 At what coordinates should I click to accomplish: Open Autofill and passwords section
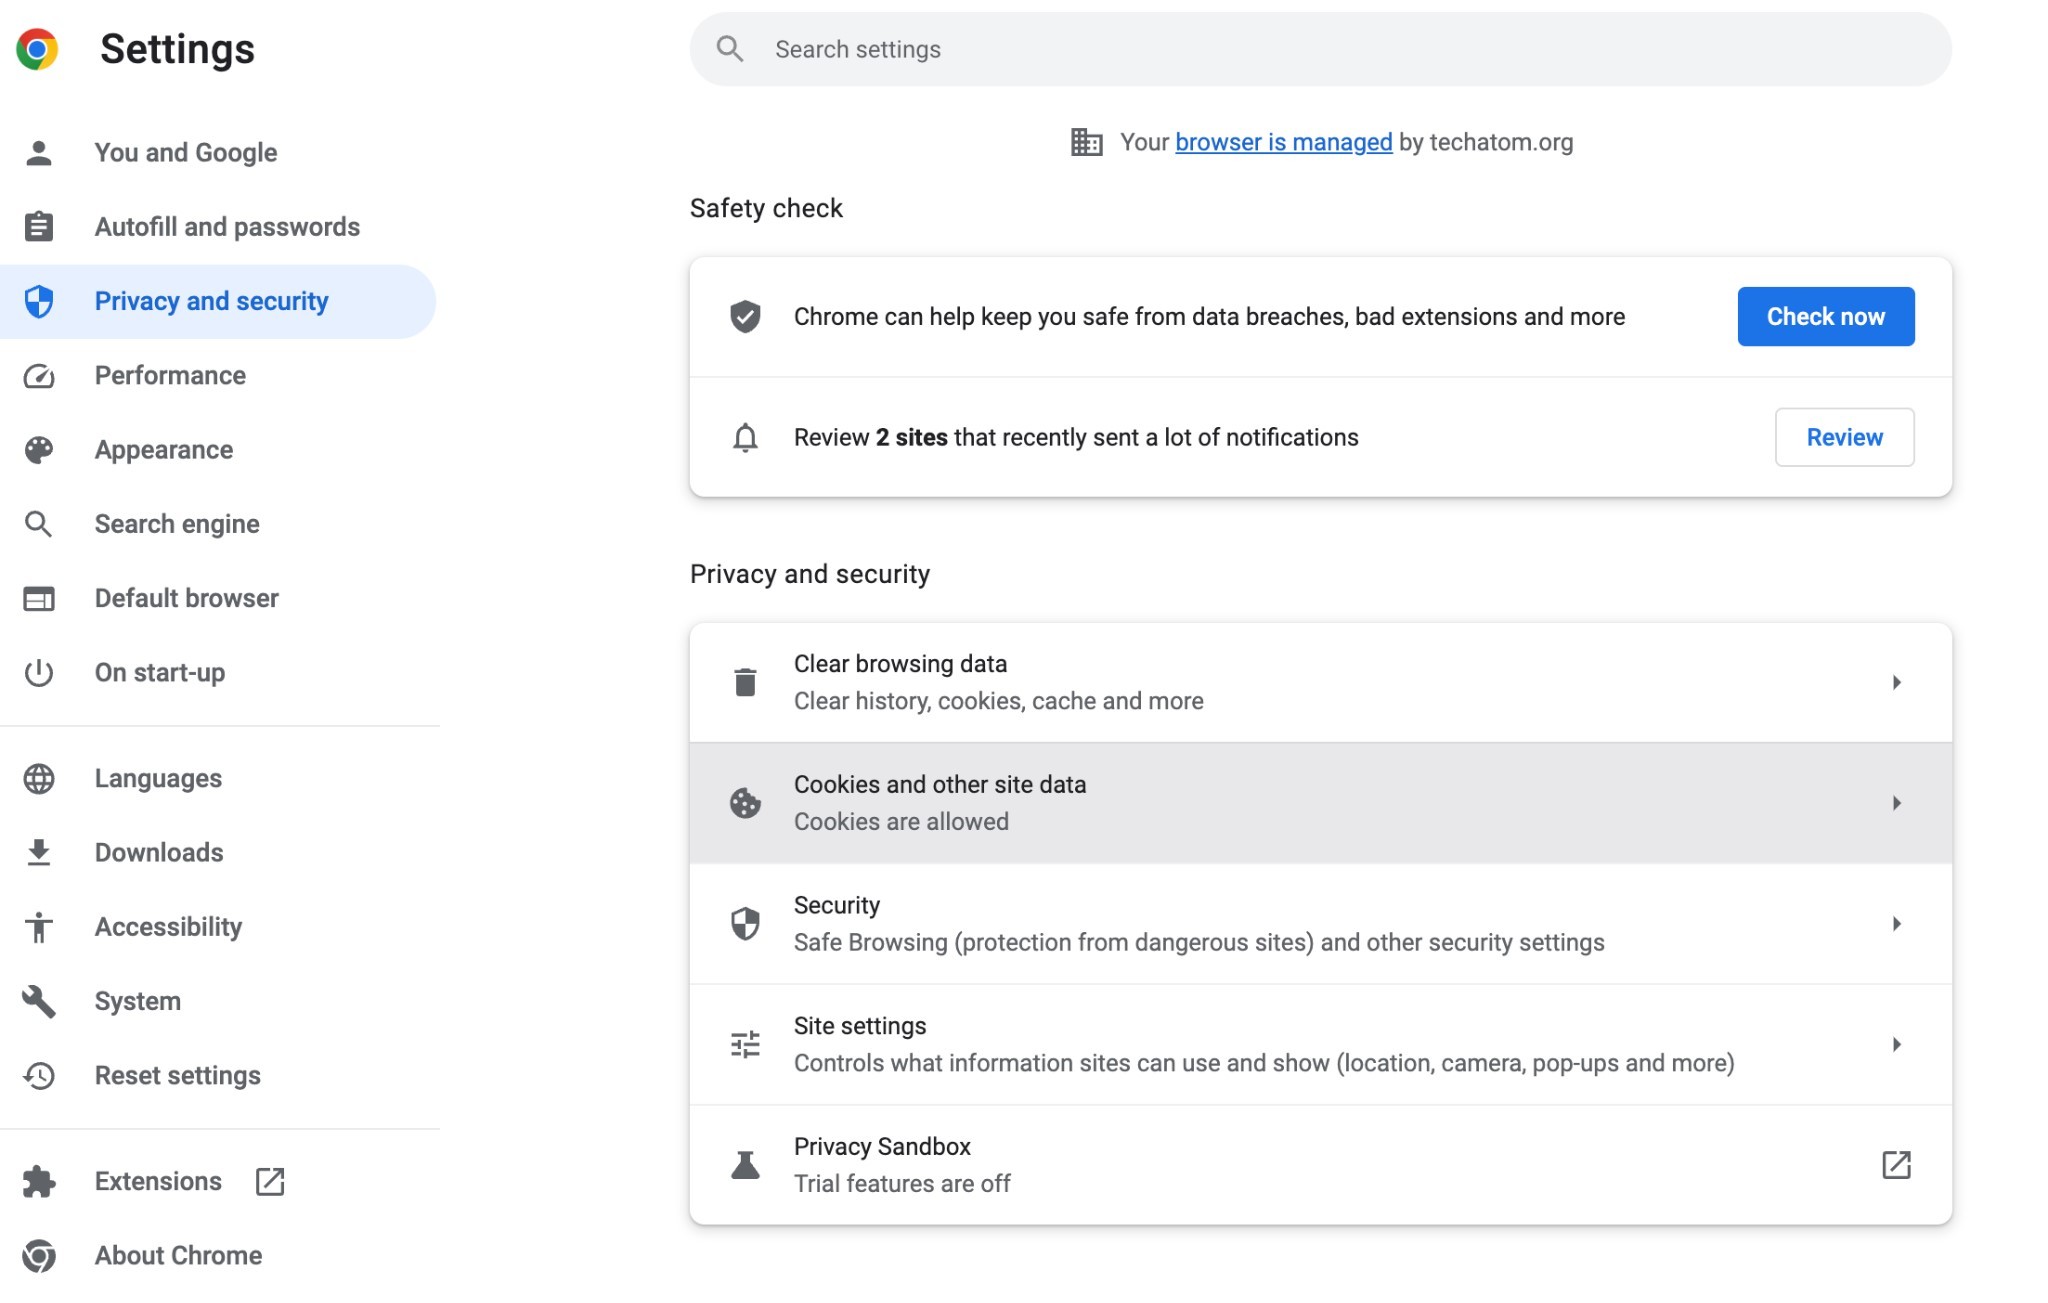coord(218,227)
